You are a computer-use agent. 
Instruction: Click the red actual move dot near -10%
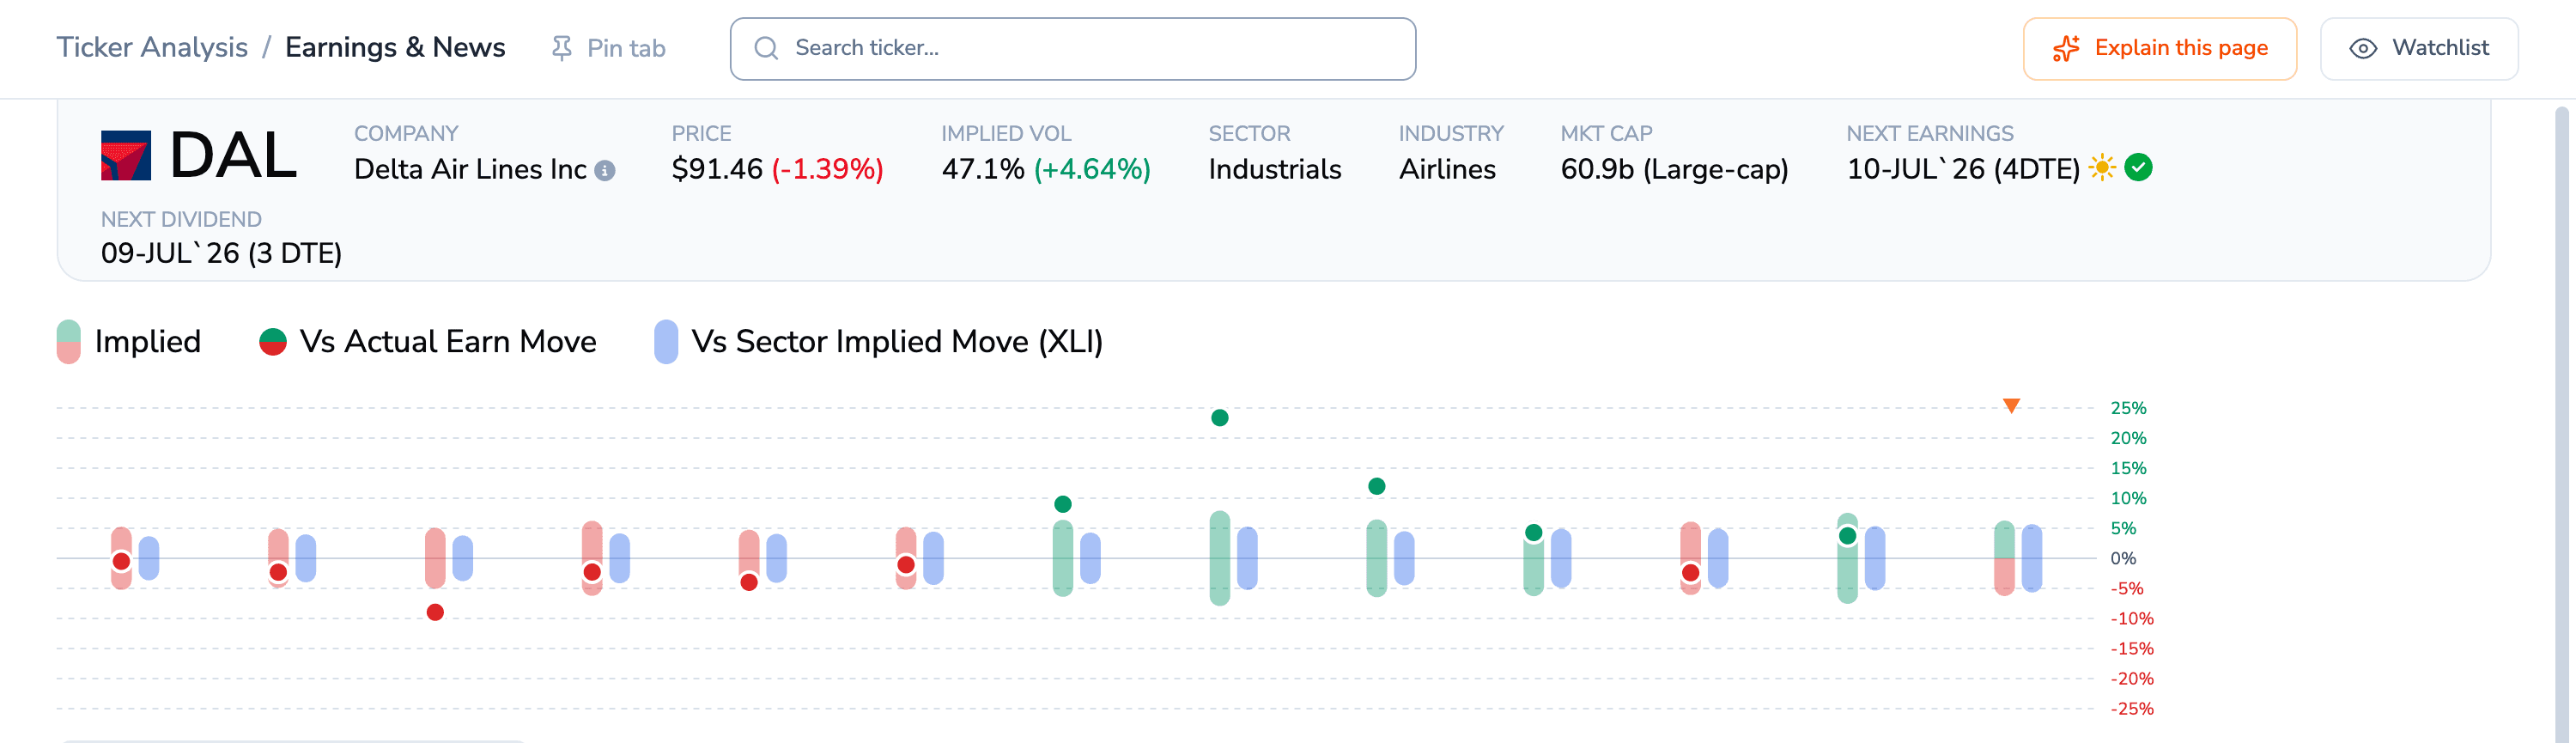point(435,612)
